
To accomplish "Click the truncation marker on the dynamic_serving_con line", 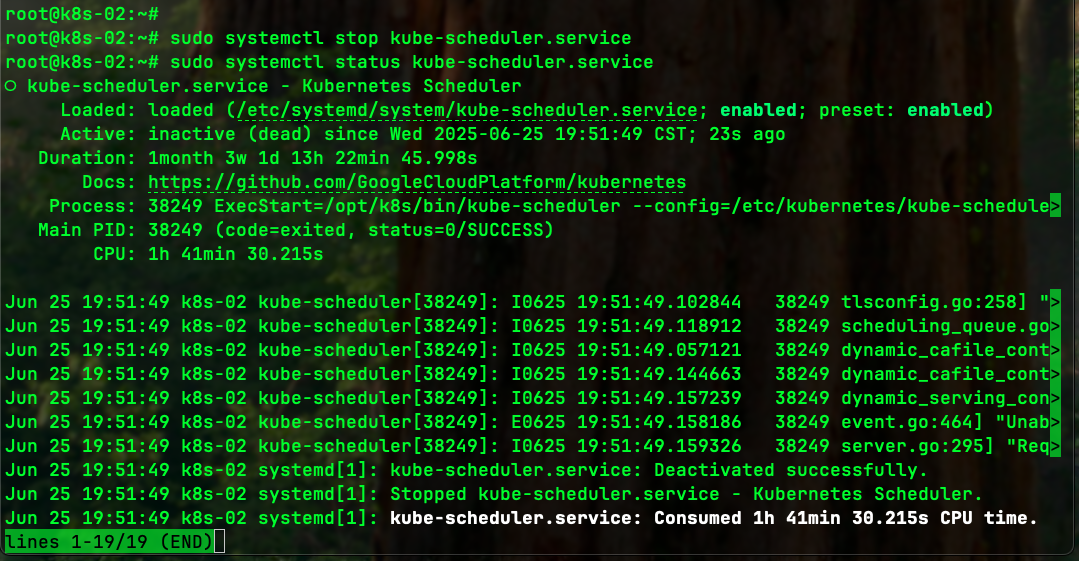I will (x=1055, y=398).
